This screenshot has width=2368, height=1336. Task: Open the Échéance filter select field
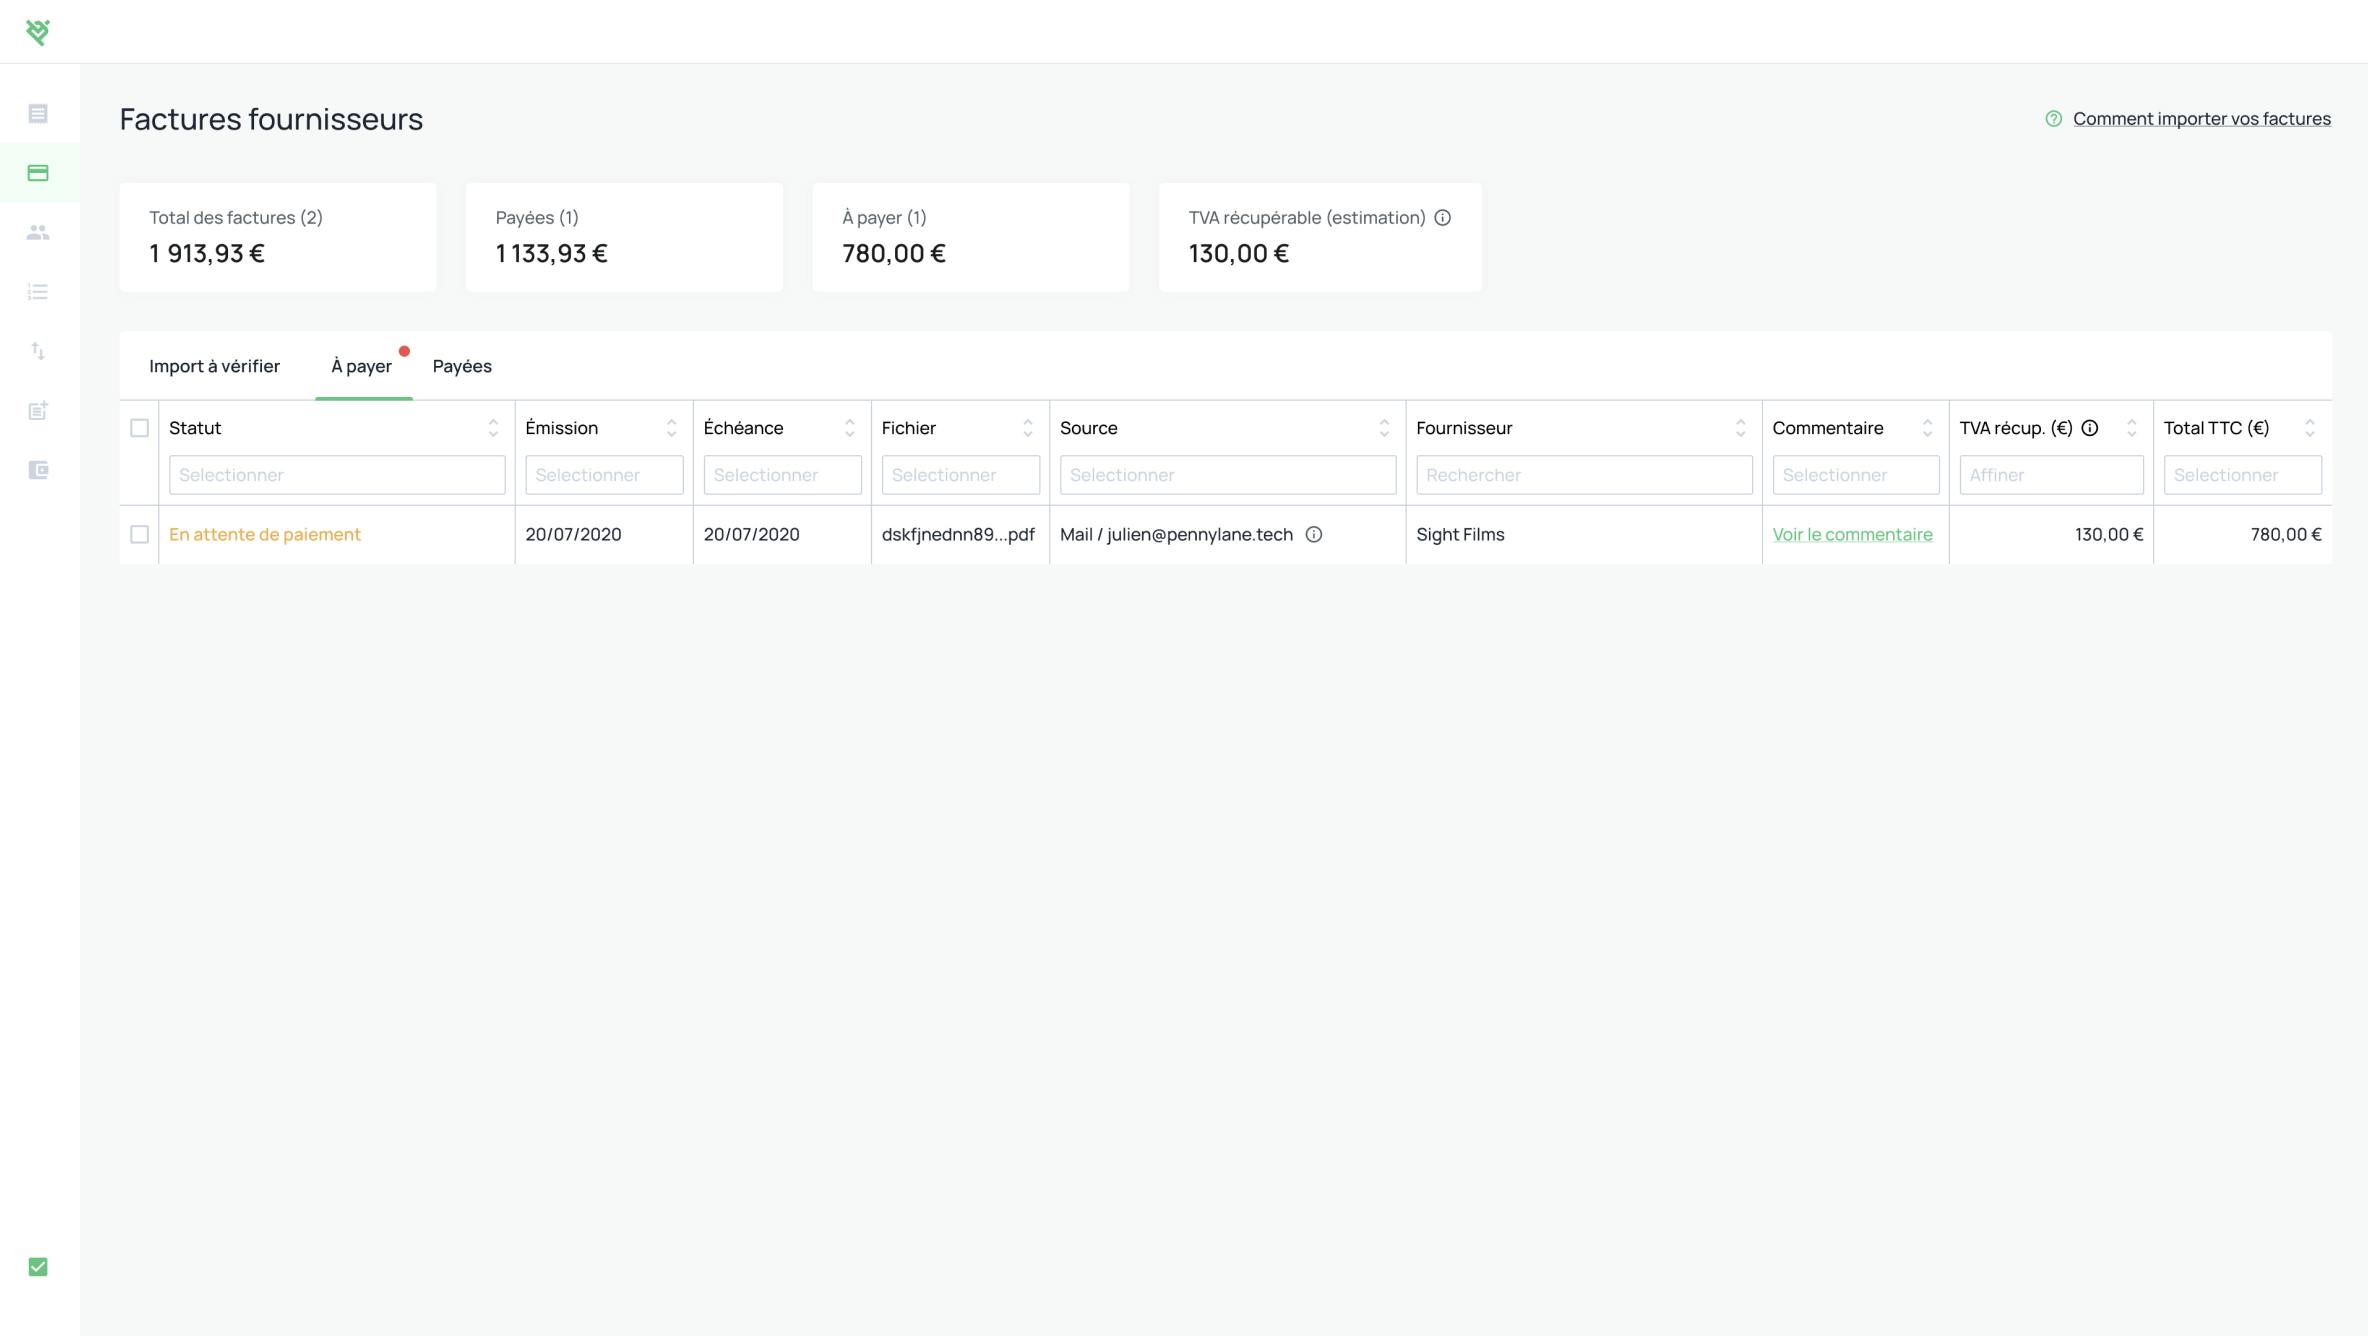coord(782,475)
